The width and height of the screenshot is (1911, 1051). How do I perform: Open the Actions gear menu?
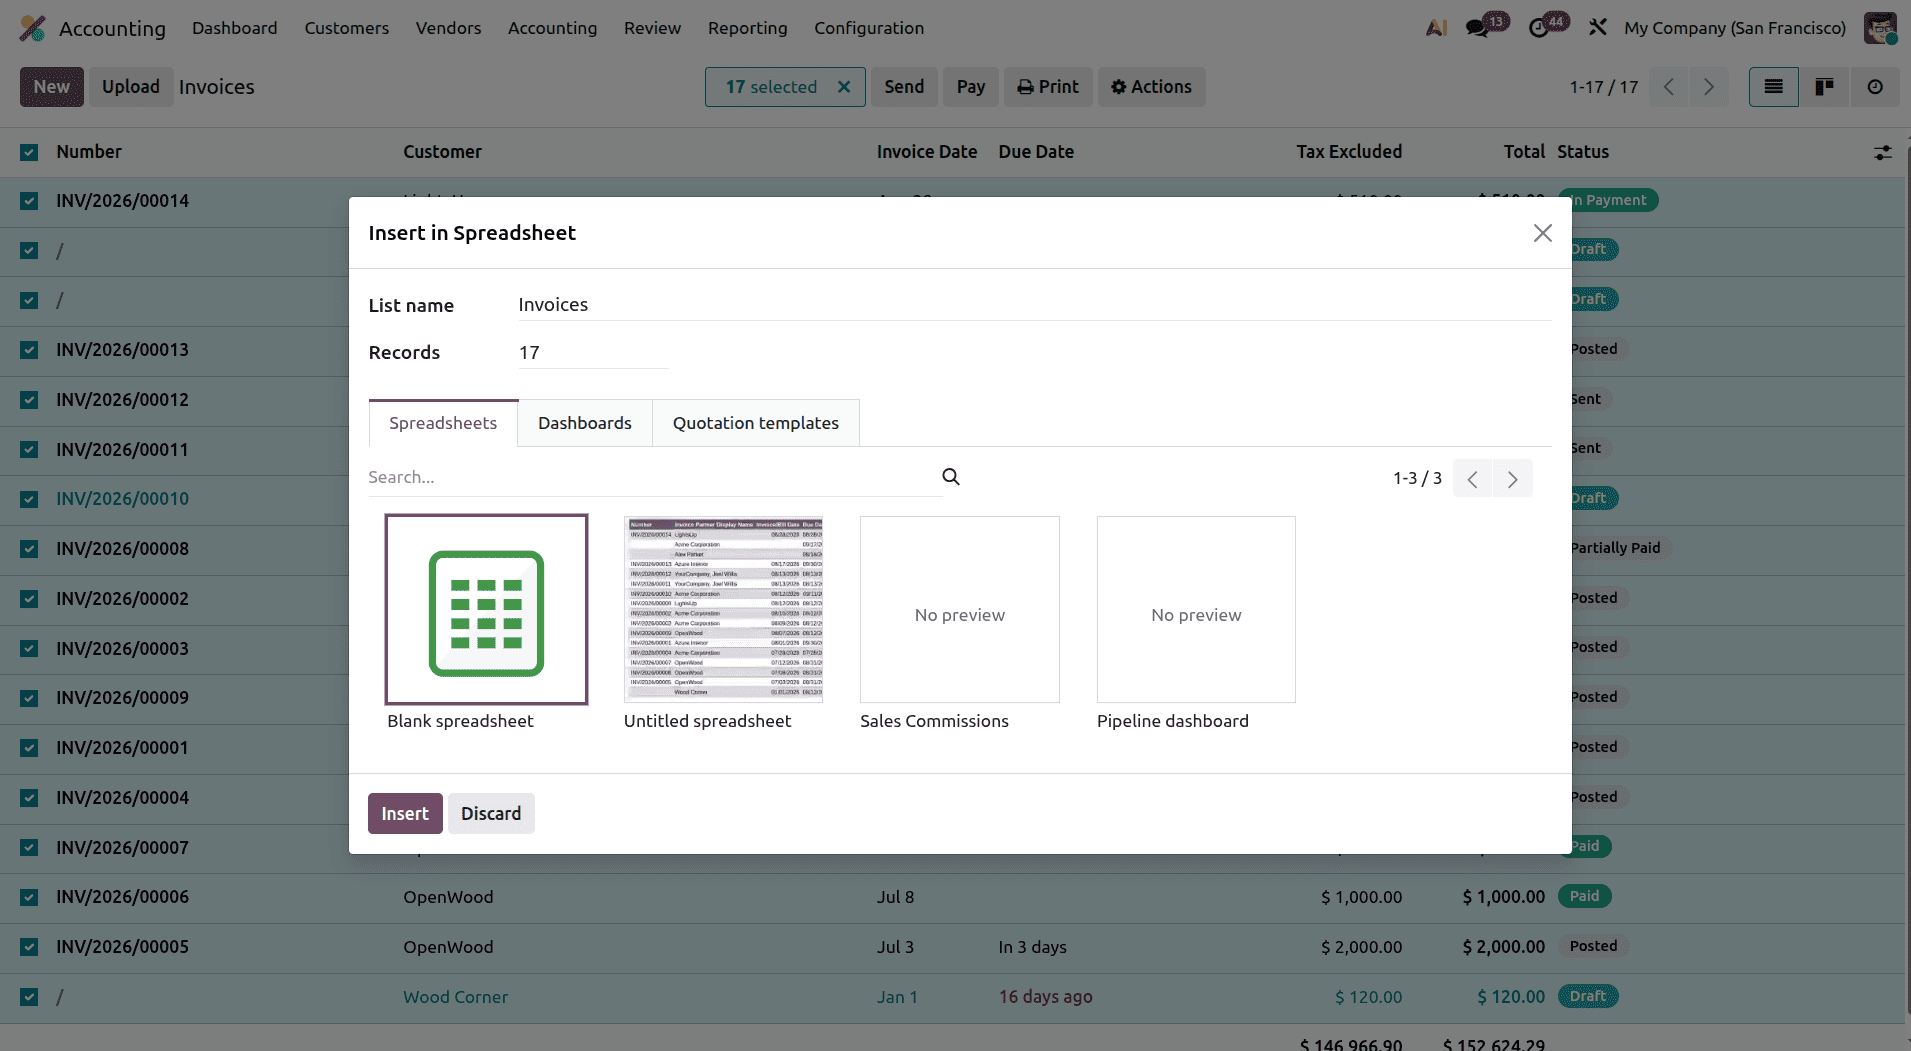1152,87
